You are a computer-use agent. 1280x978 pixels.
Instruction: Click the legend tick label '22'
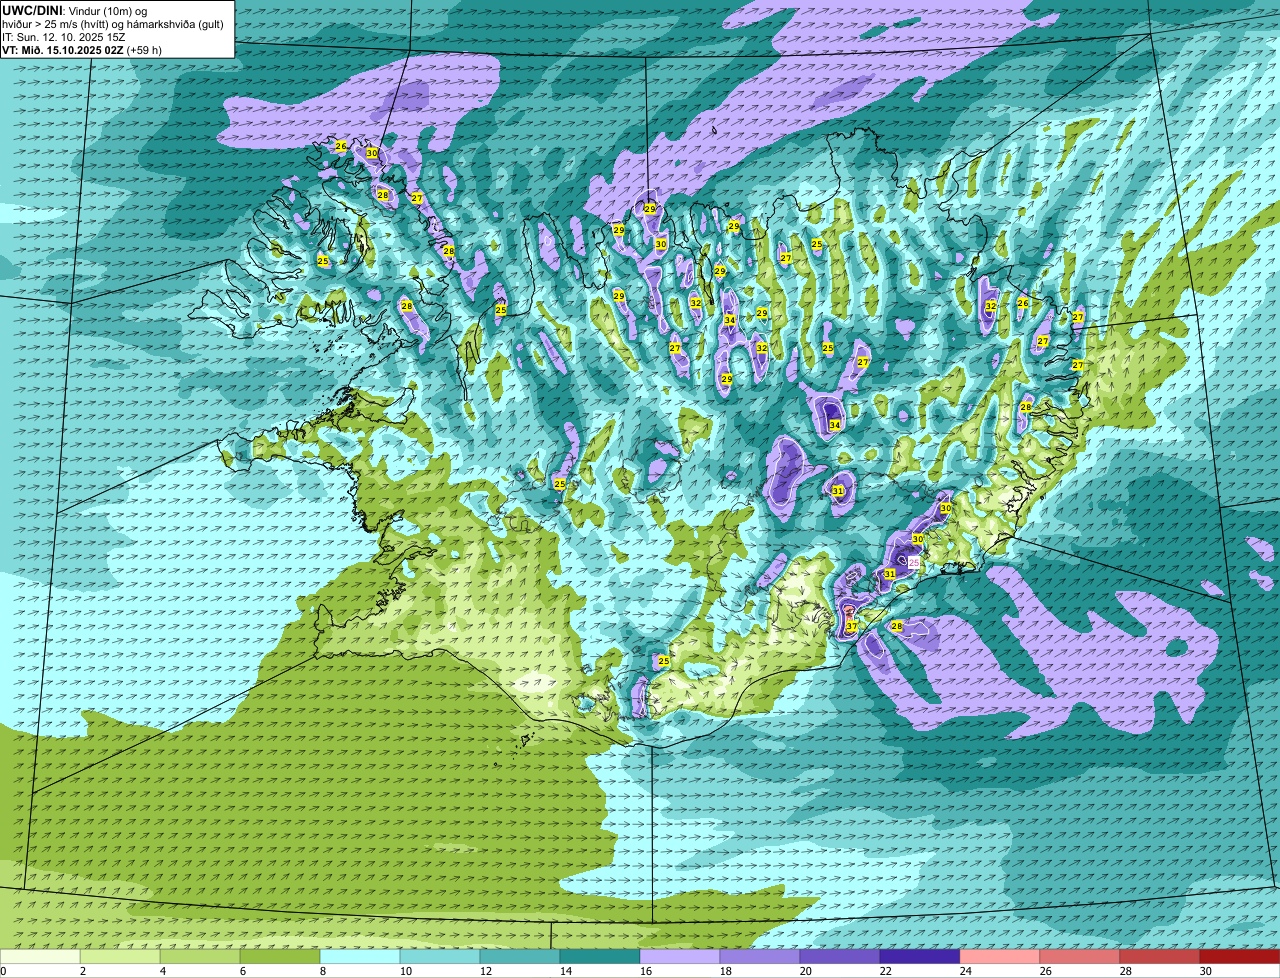point(885,971)
